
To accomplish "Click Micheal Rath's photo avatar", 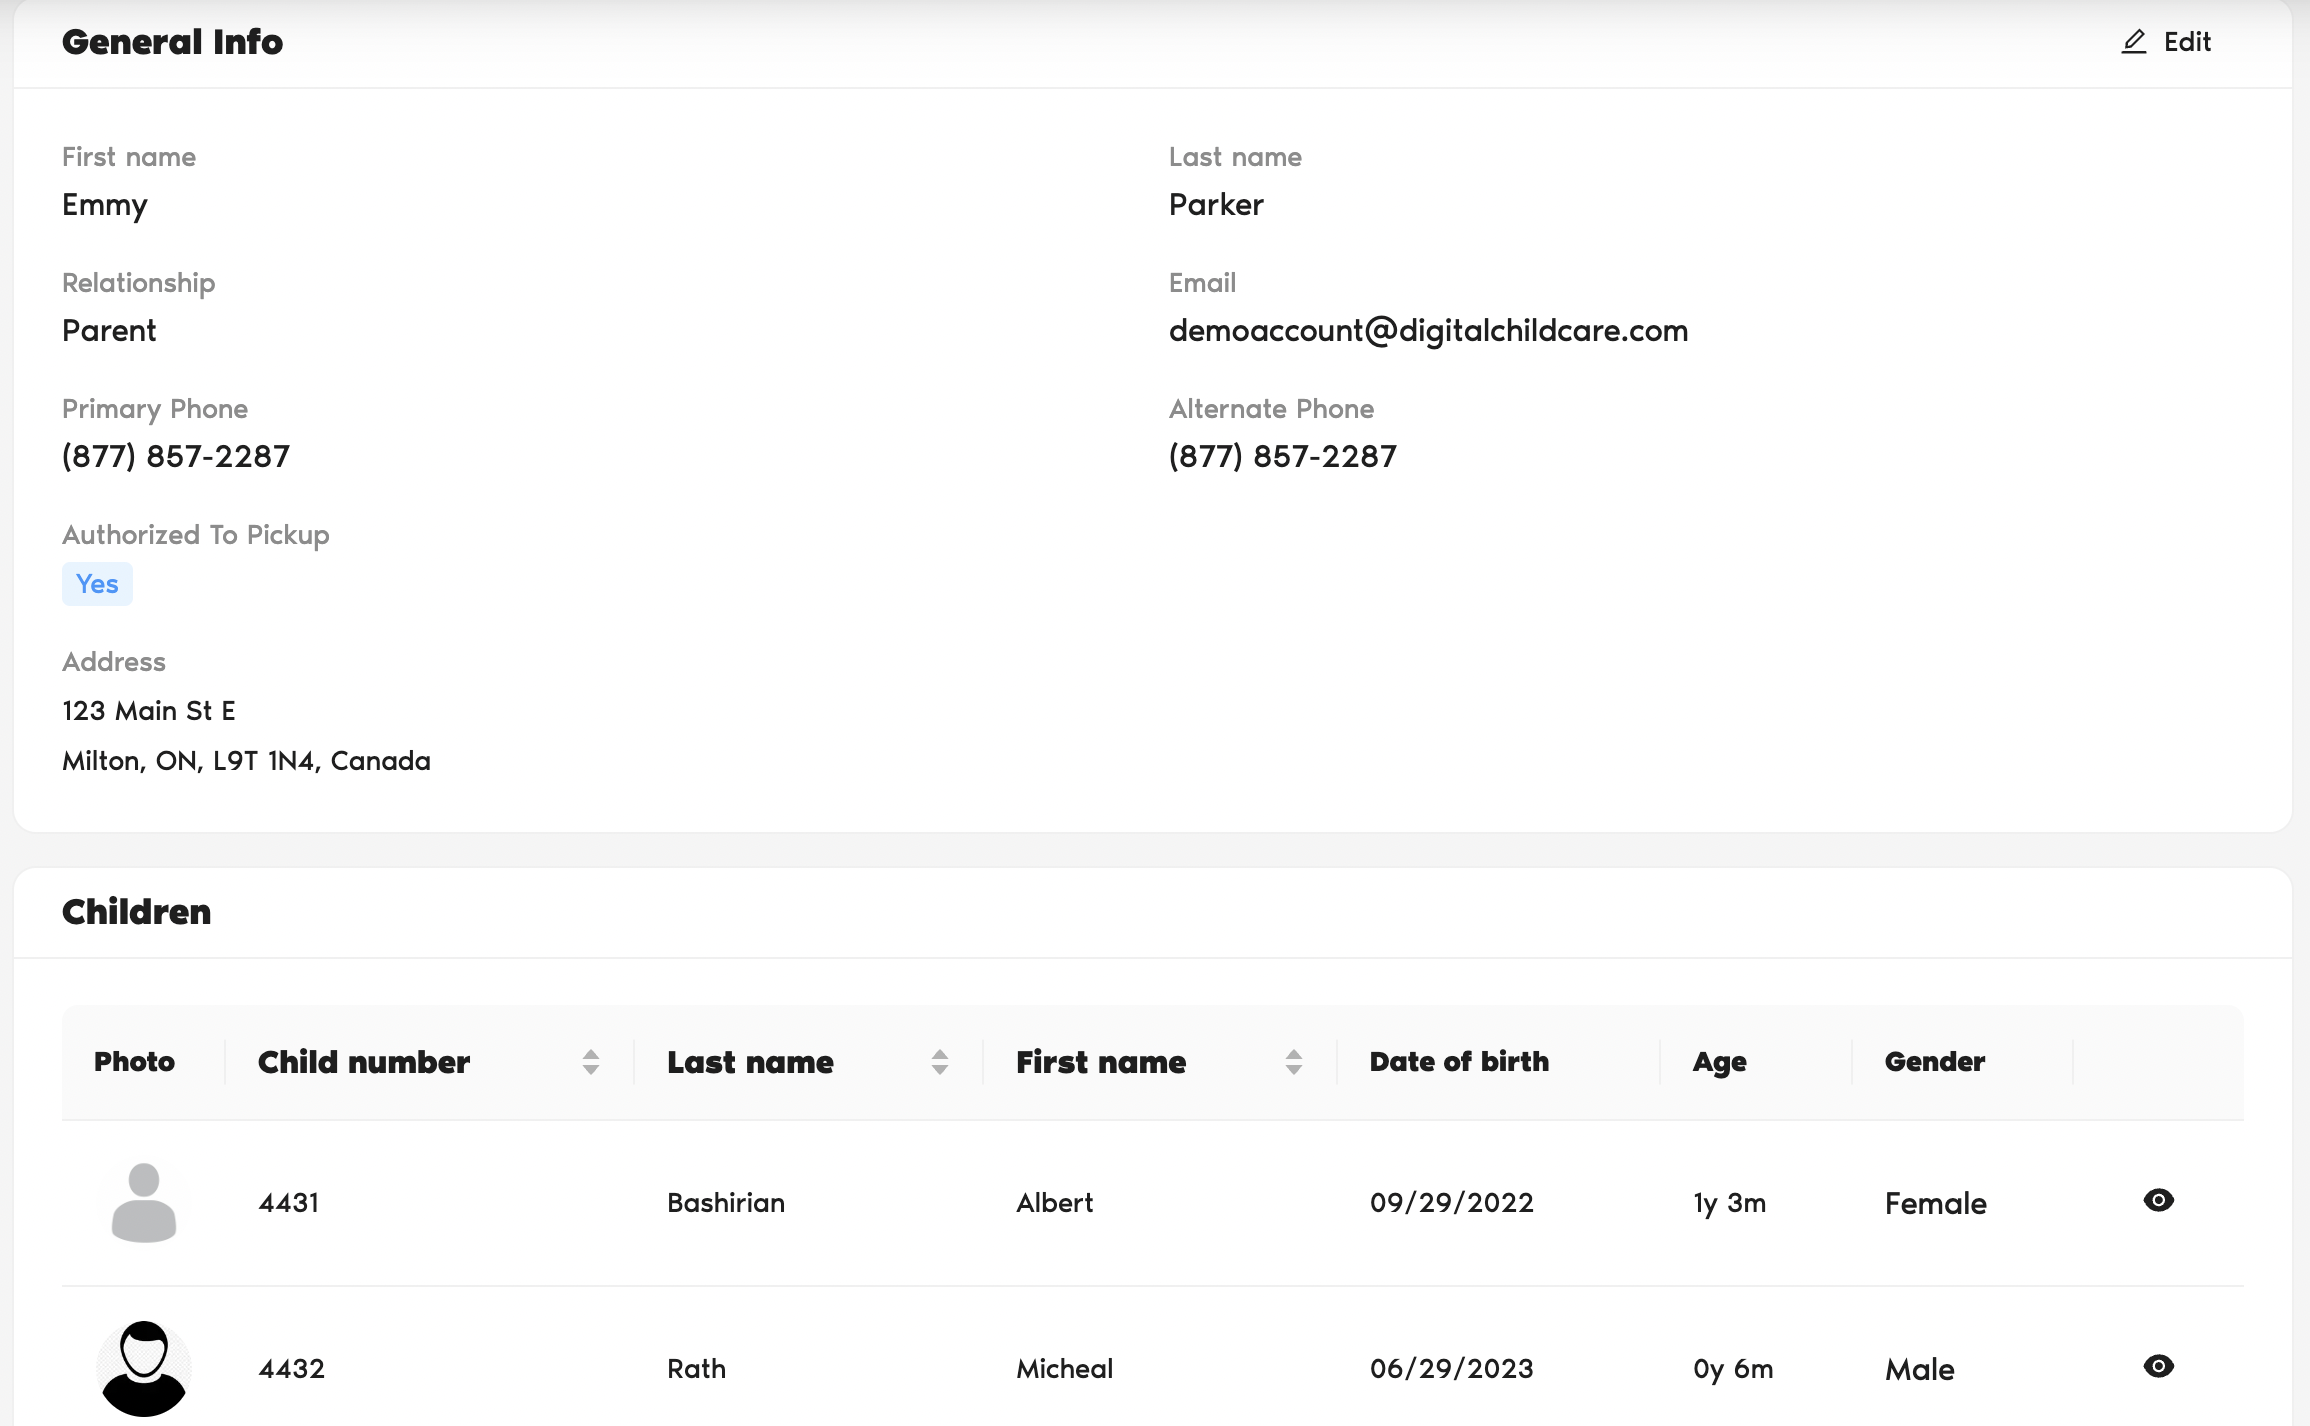I will point(144,1368).
